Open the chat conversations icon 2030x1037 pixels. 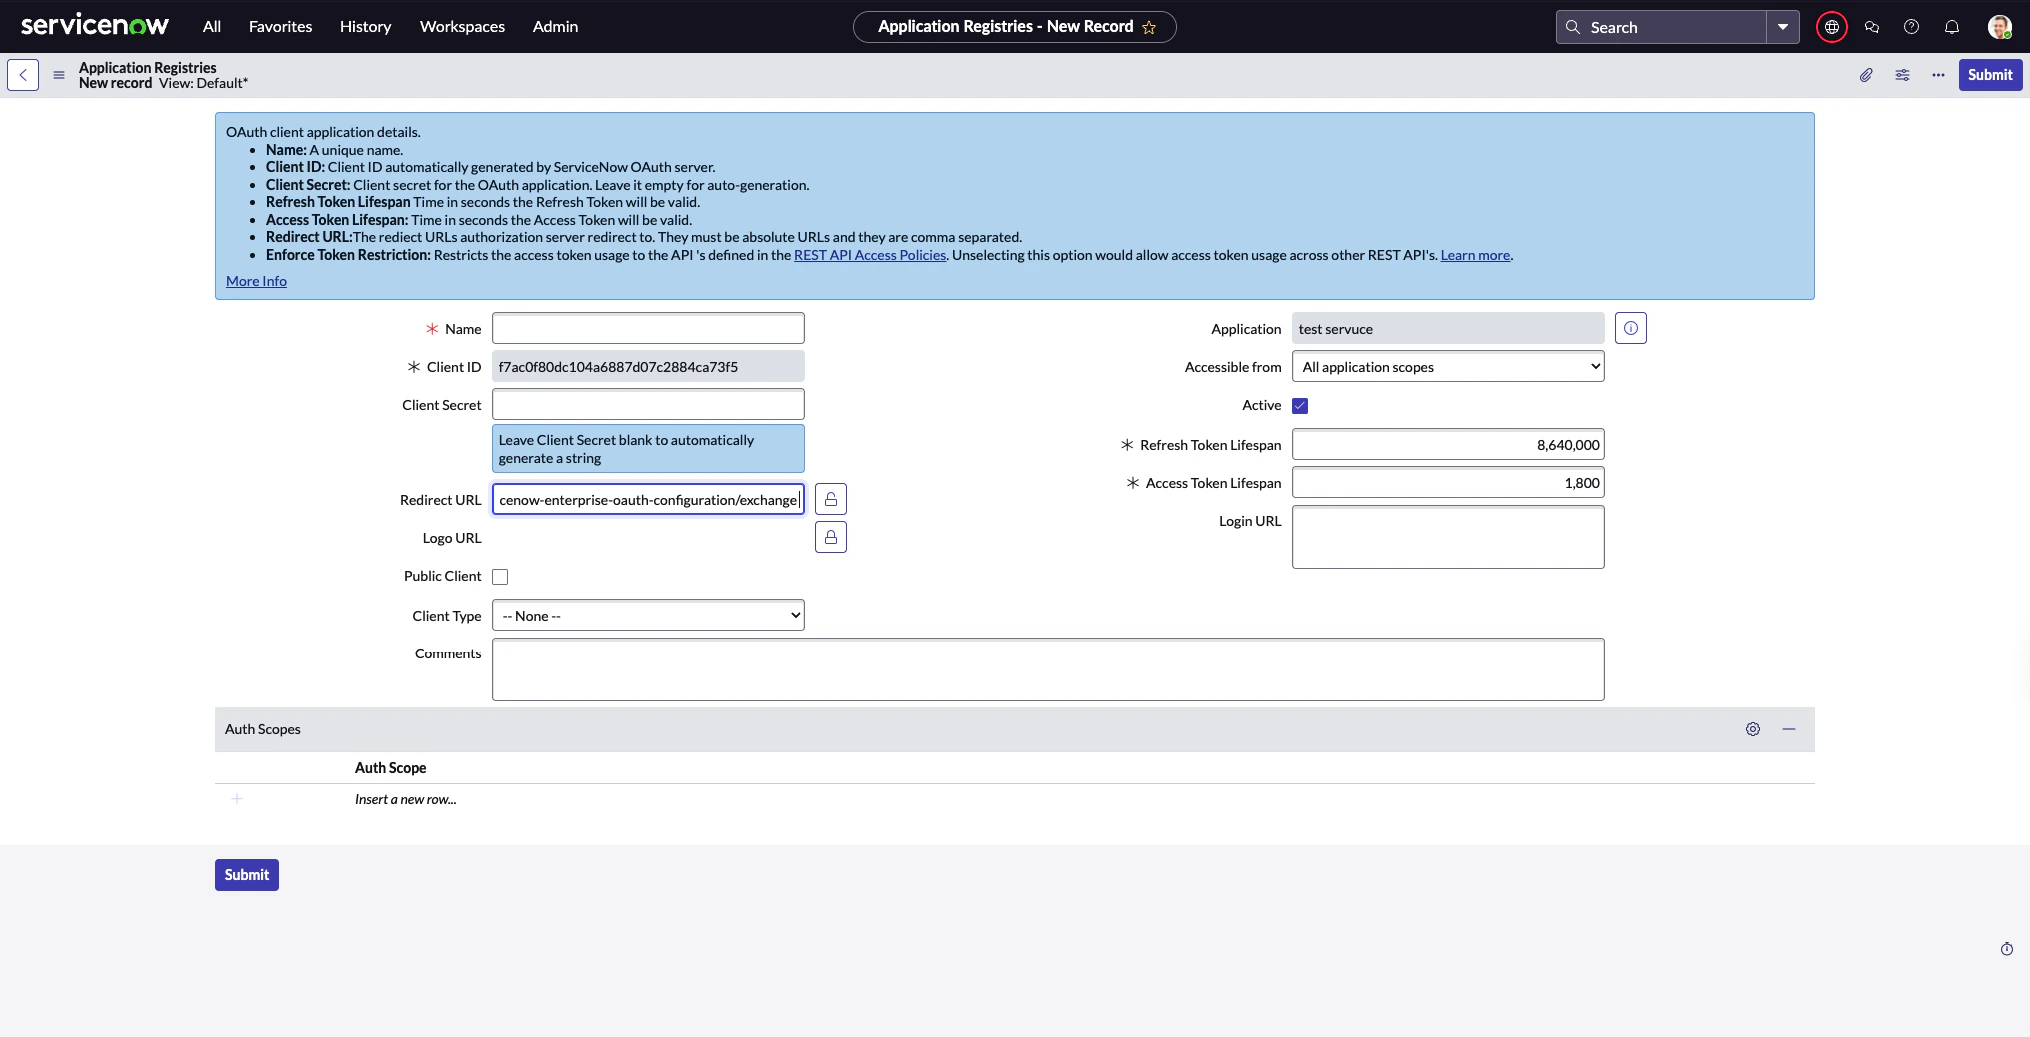(1872, 27)
